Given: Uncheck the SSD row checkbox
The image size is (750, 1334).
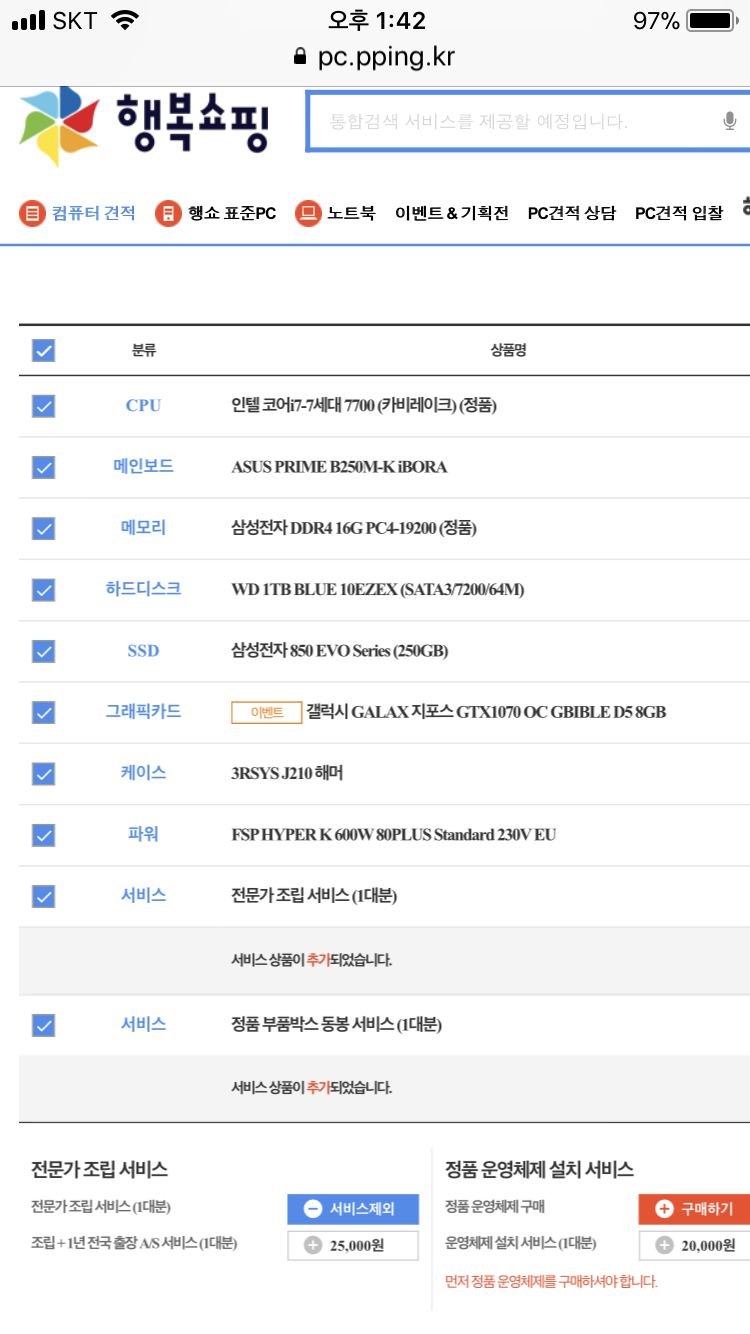Looking at the screenshot, I should 43,651.
